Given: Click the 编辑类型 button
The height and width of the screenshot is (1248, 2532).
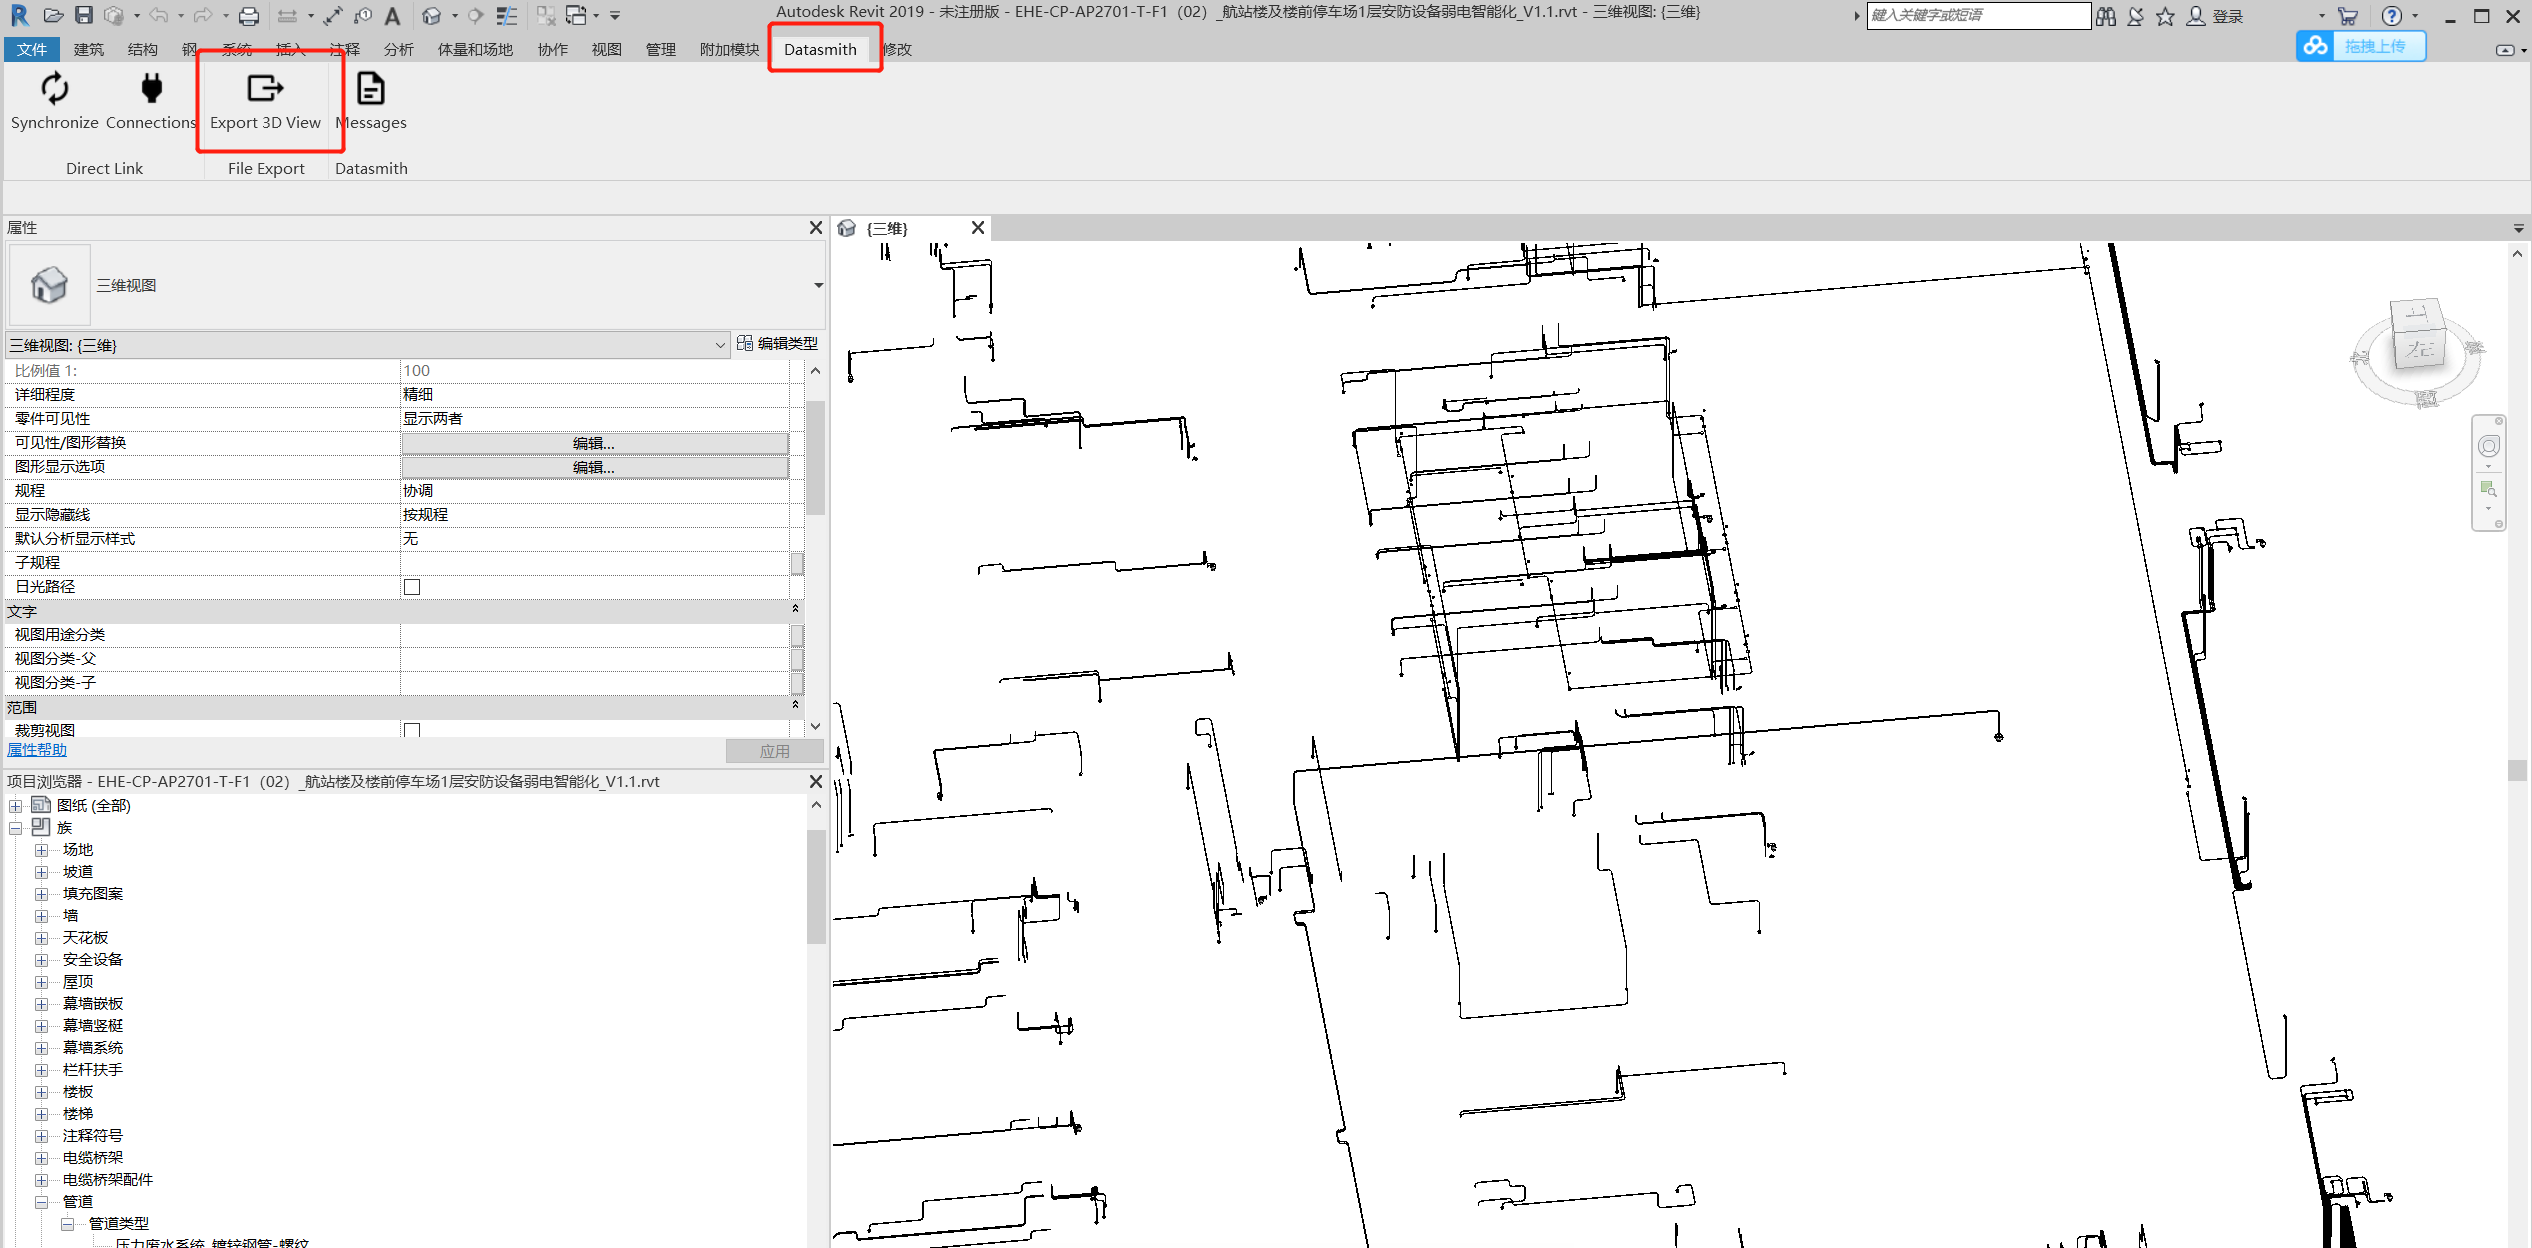Looking at the screenshot, I should pyautogui.click(x=778, y=344).
